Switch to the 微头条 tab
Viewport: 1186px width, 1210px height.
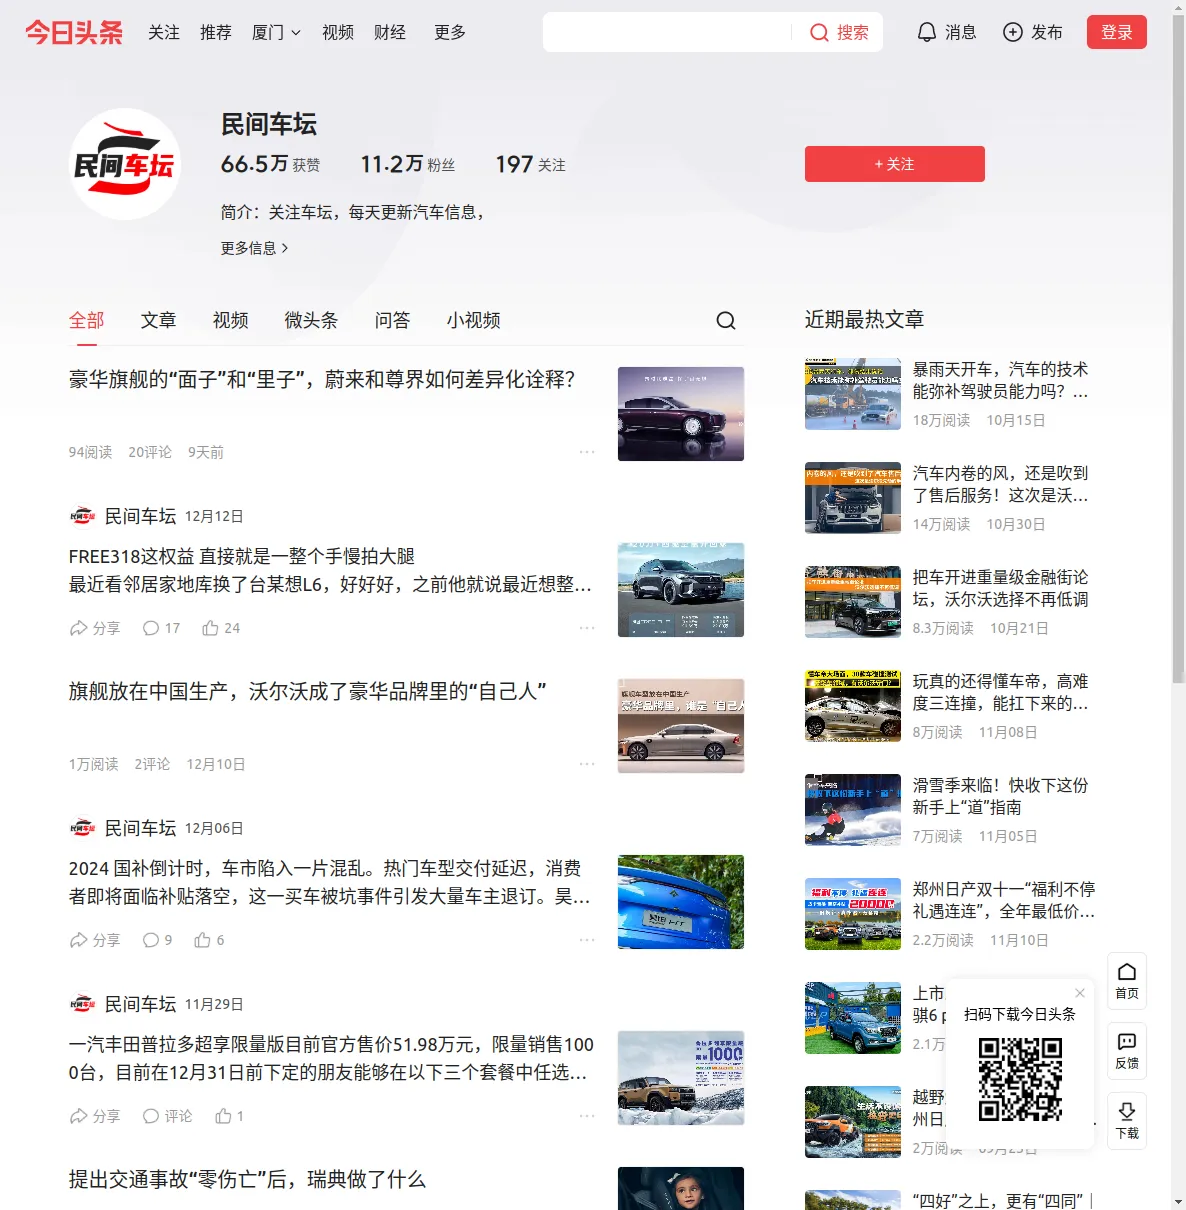tap(312, 320)
